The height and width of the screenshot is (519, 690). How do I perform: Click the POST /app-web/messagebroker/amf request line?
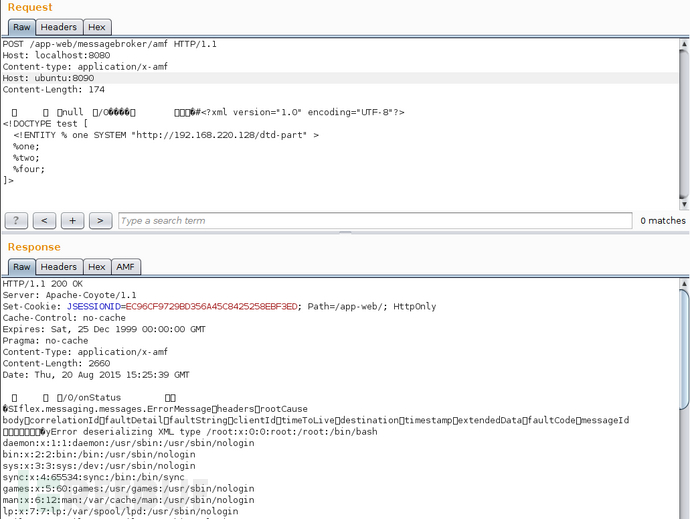[x=110, y=44]
